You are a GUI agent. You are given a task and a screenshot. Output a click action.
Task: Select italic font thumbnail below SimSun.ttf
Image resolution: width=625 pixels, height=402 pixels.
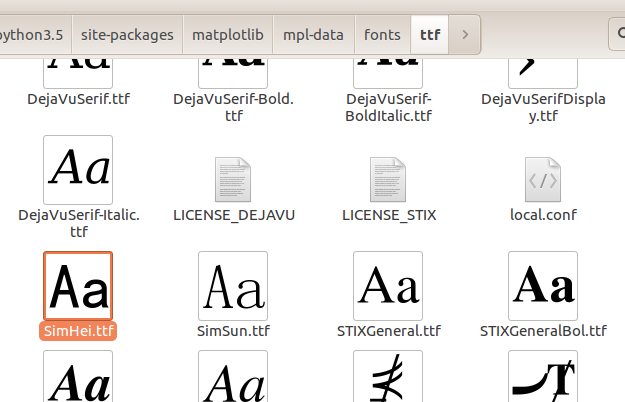coord(233,377)
